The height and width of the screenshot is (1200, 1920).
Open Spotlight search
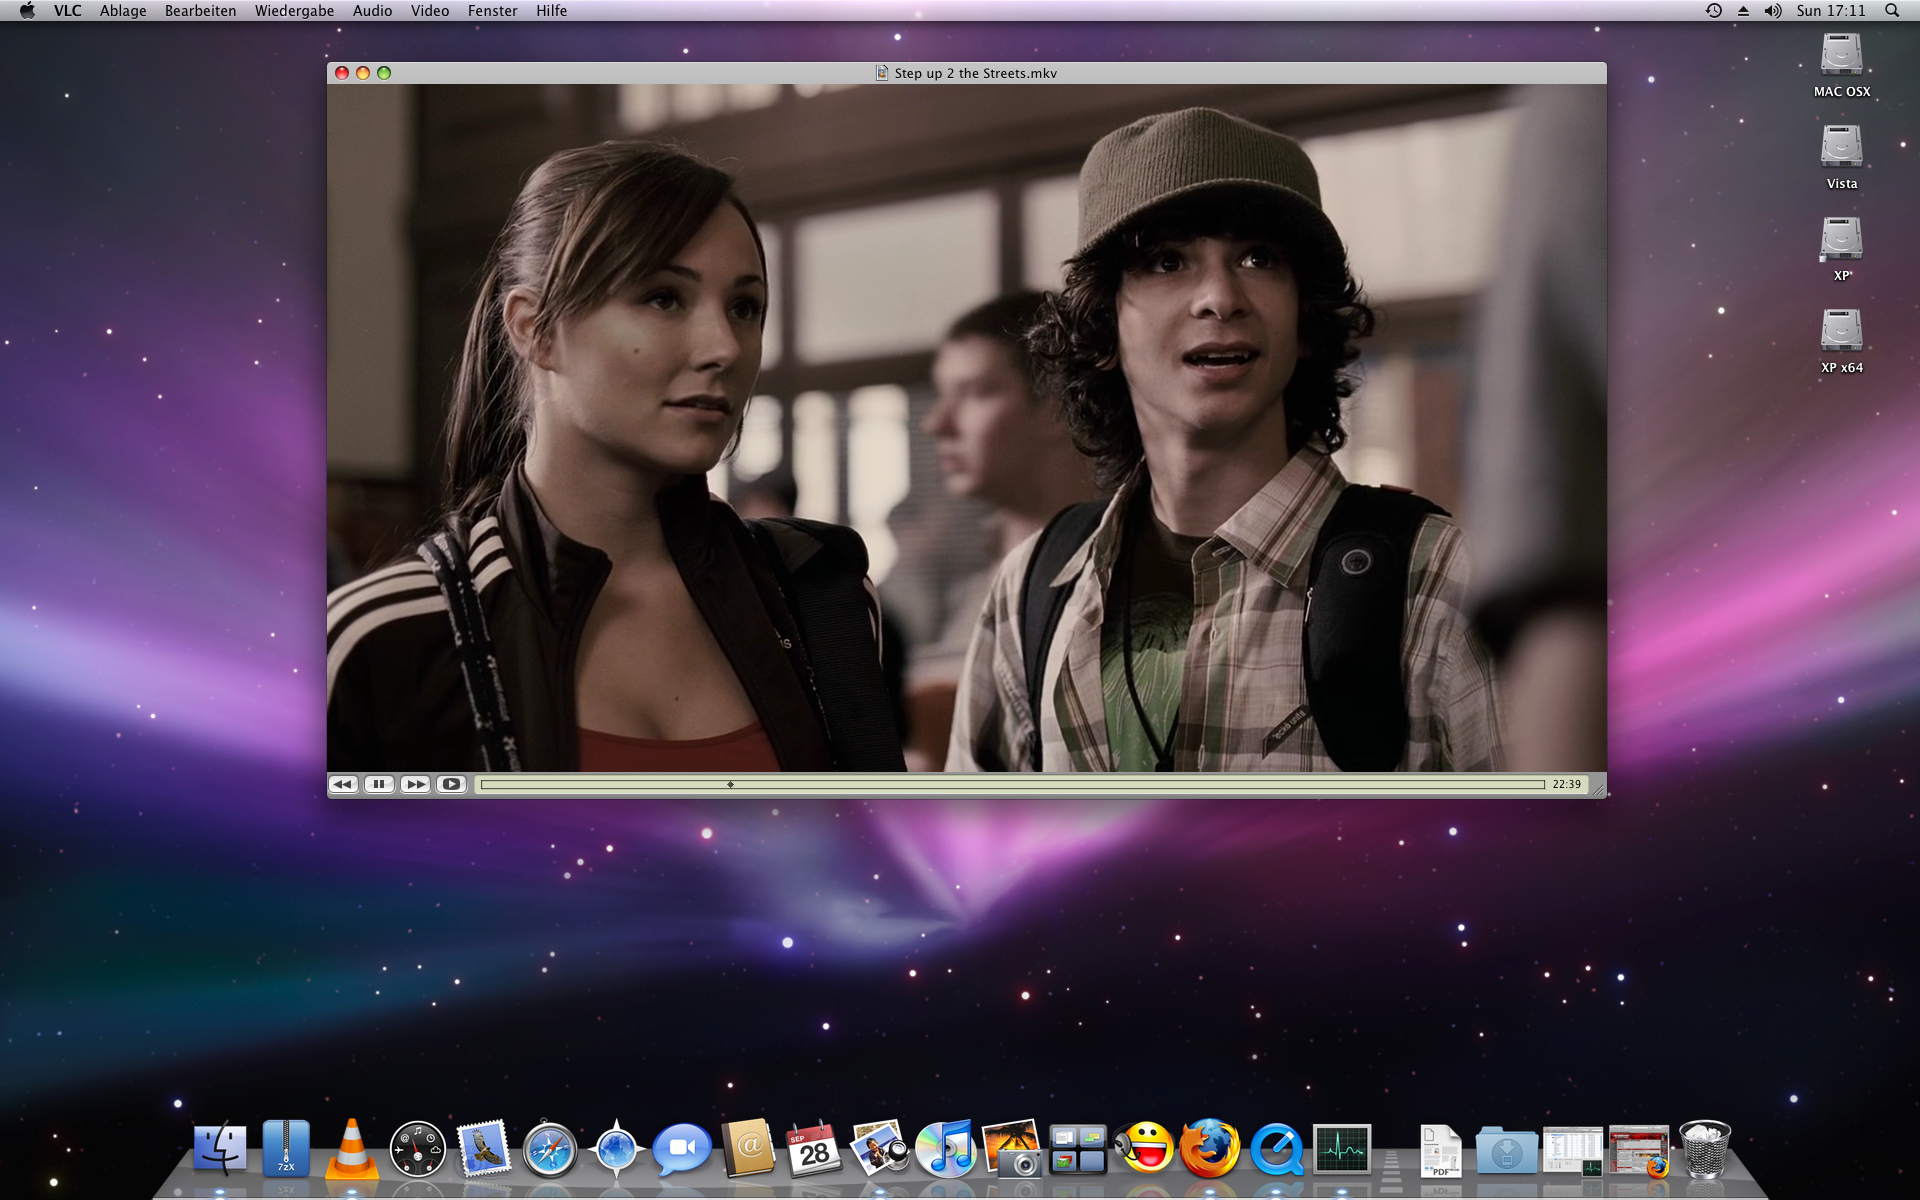pos(1892,11)
